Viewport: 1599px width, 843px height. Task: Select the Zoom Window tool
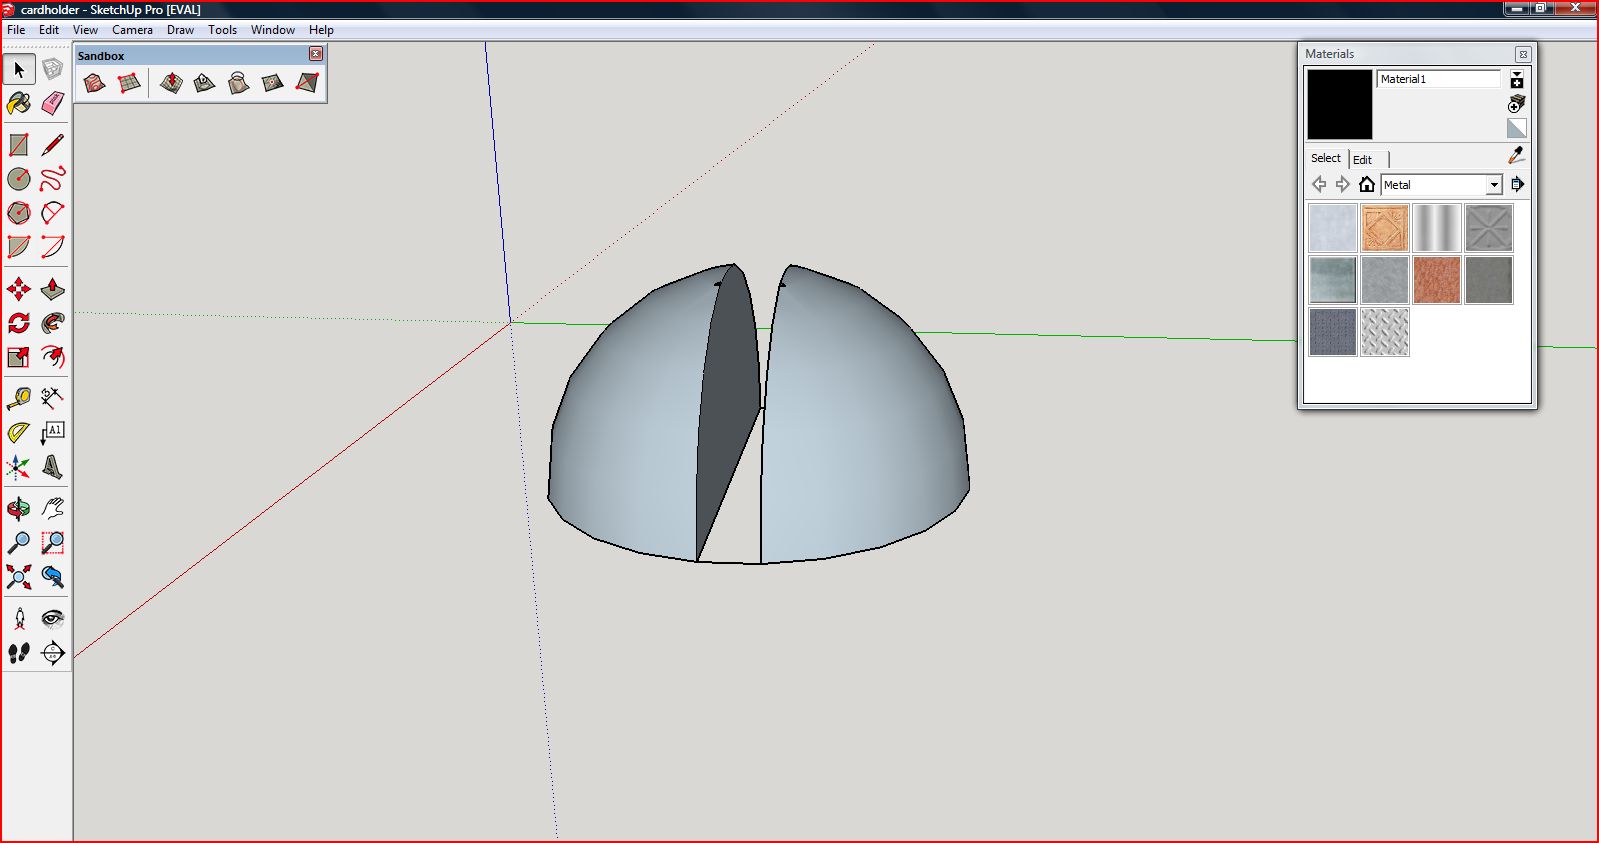(x=53, y=543)
